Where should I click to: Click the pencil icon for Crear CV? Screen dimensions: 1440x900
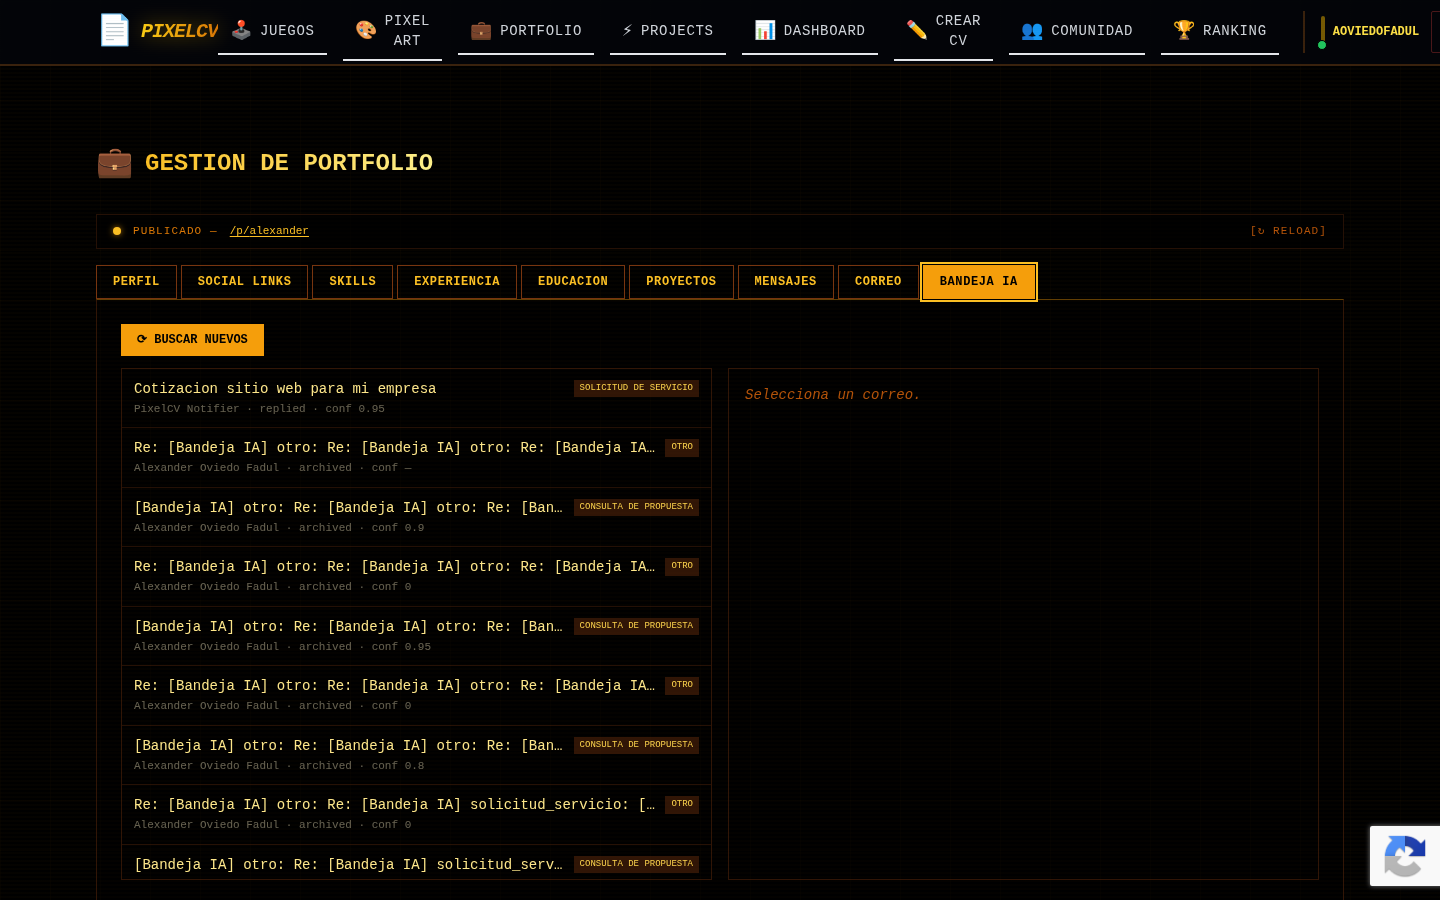tap(917, 30)
